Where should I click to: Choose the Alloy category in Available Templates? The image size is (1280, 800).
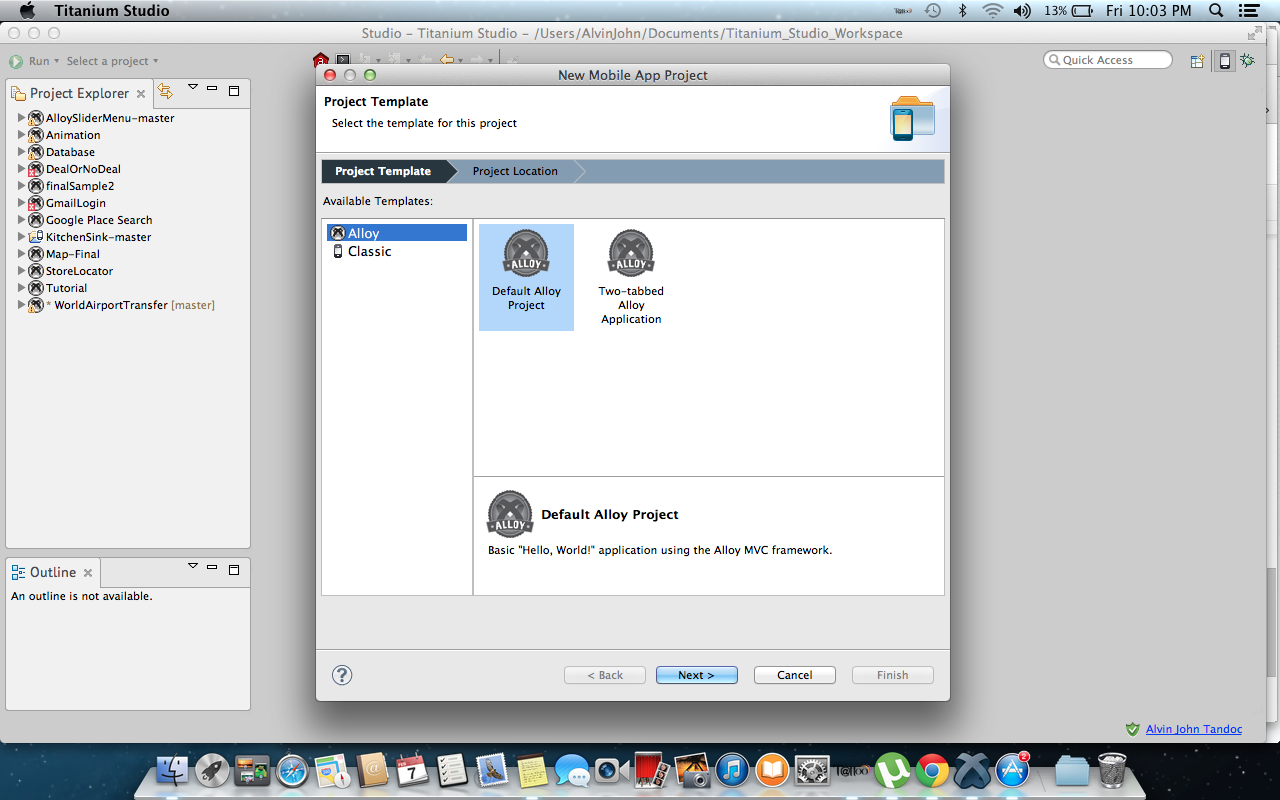pyautogui.click(x=396, y=233)
